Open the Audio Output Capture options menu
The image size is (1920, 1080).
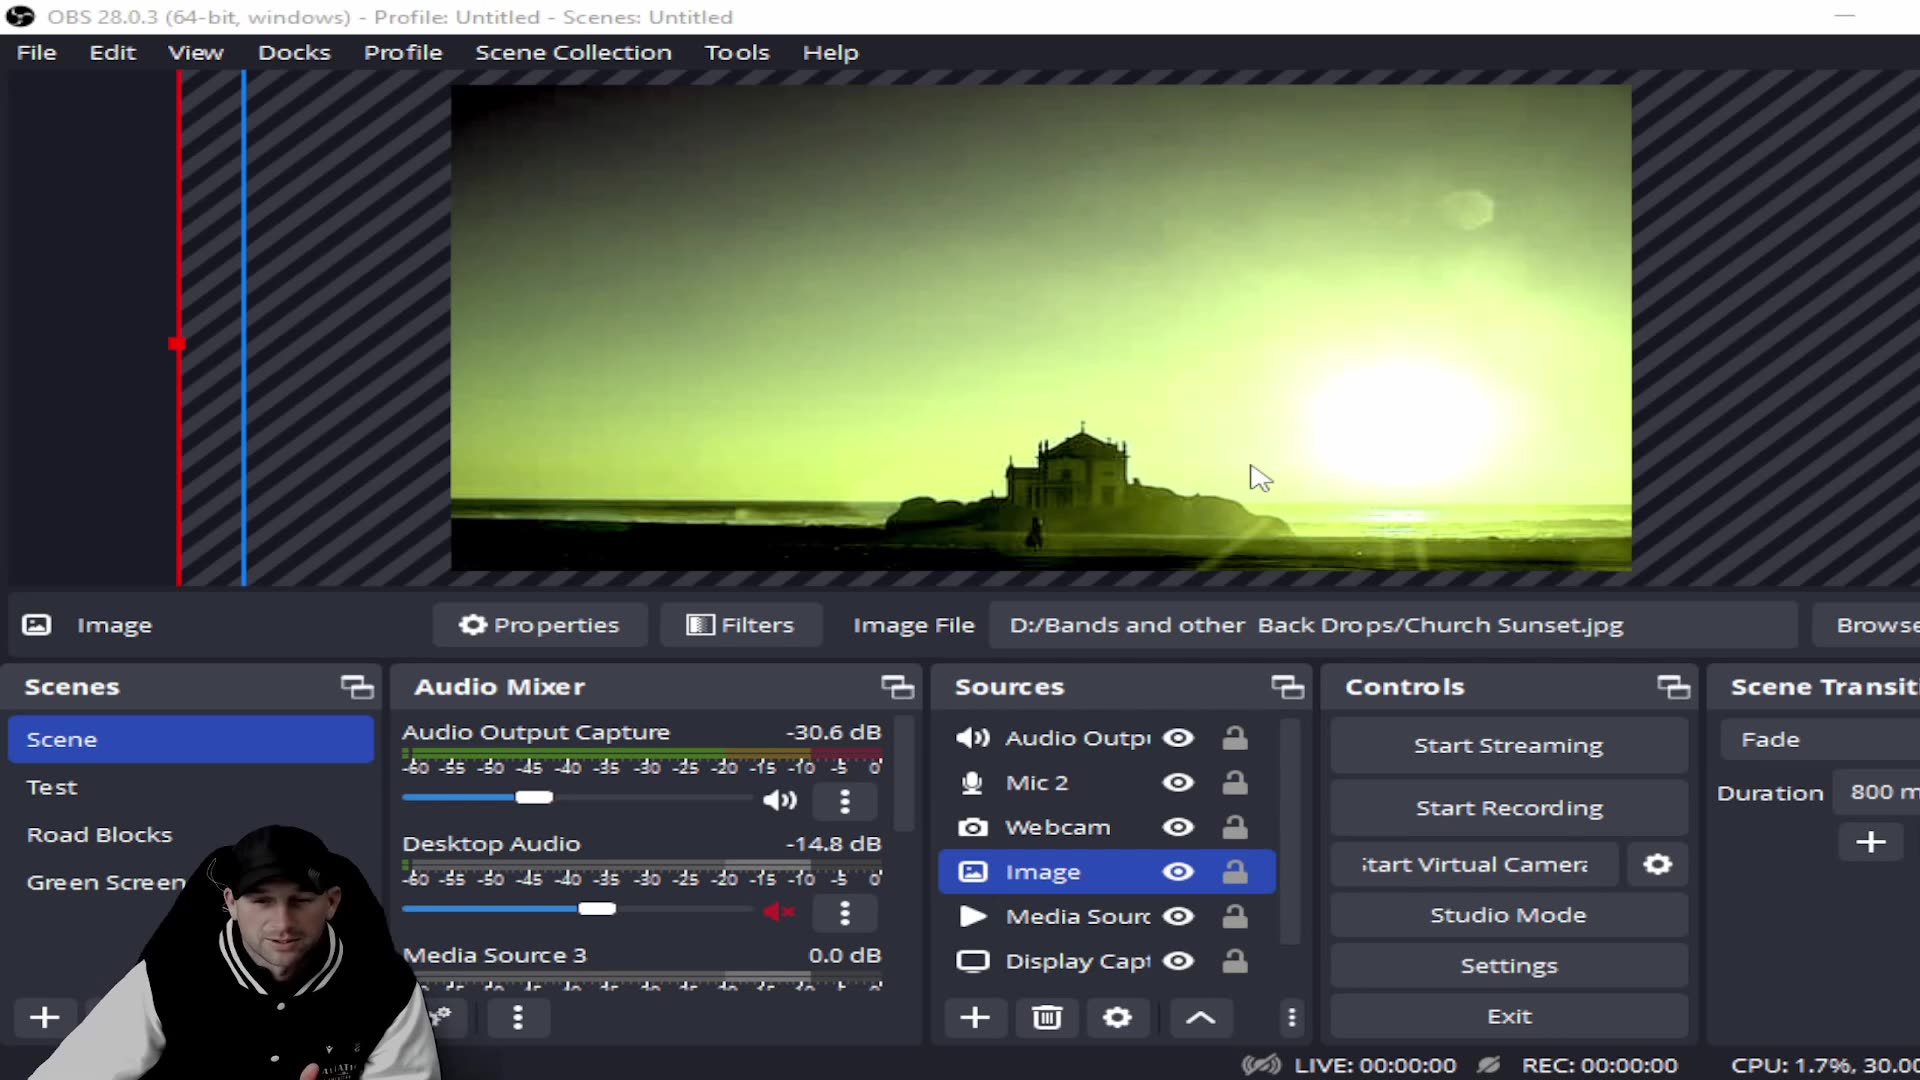pos(845,800)
